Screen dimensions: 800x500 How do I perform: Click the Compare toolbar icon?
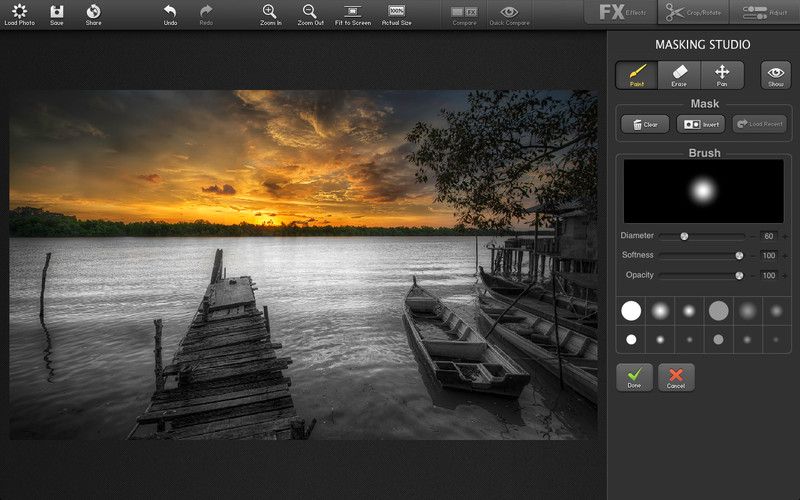[x=464, y=14]
